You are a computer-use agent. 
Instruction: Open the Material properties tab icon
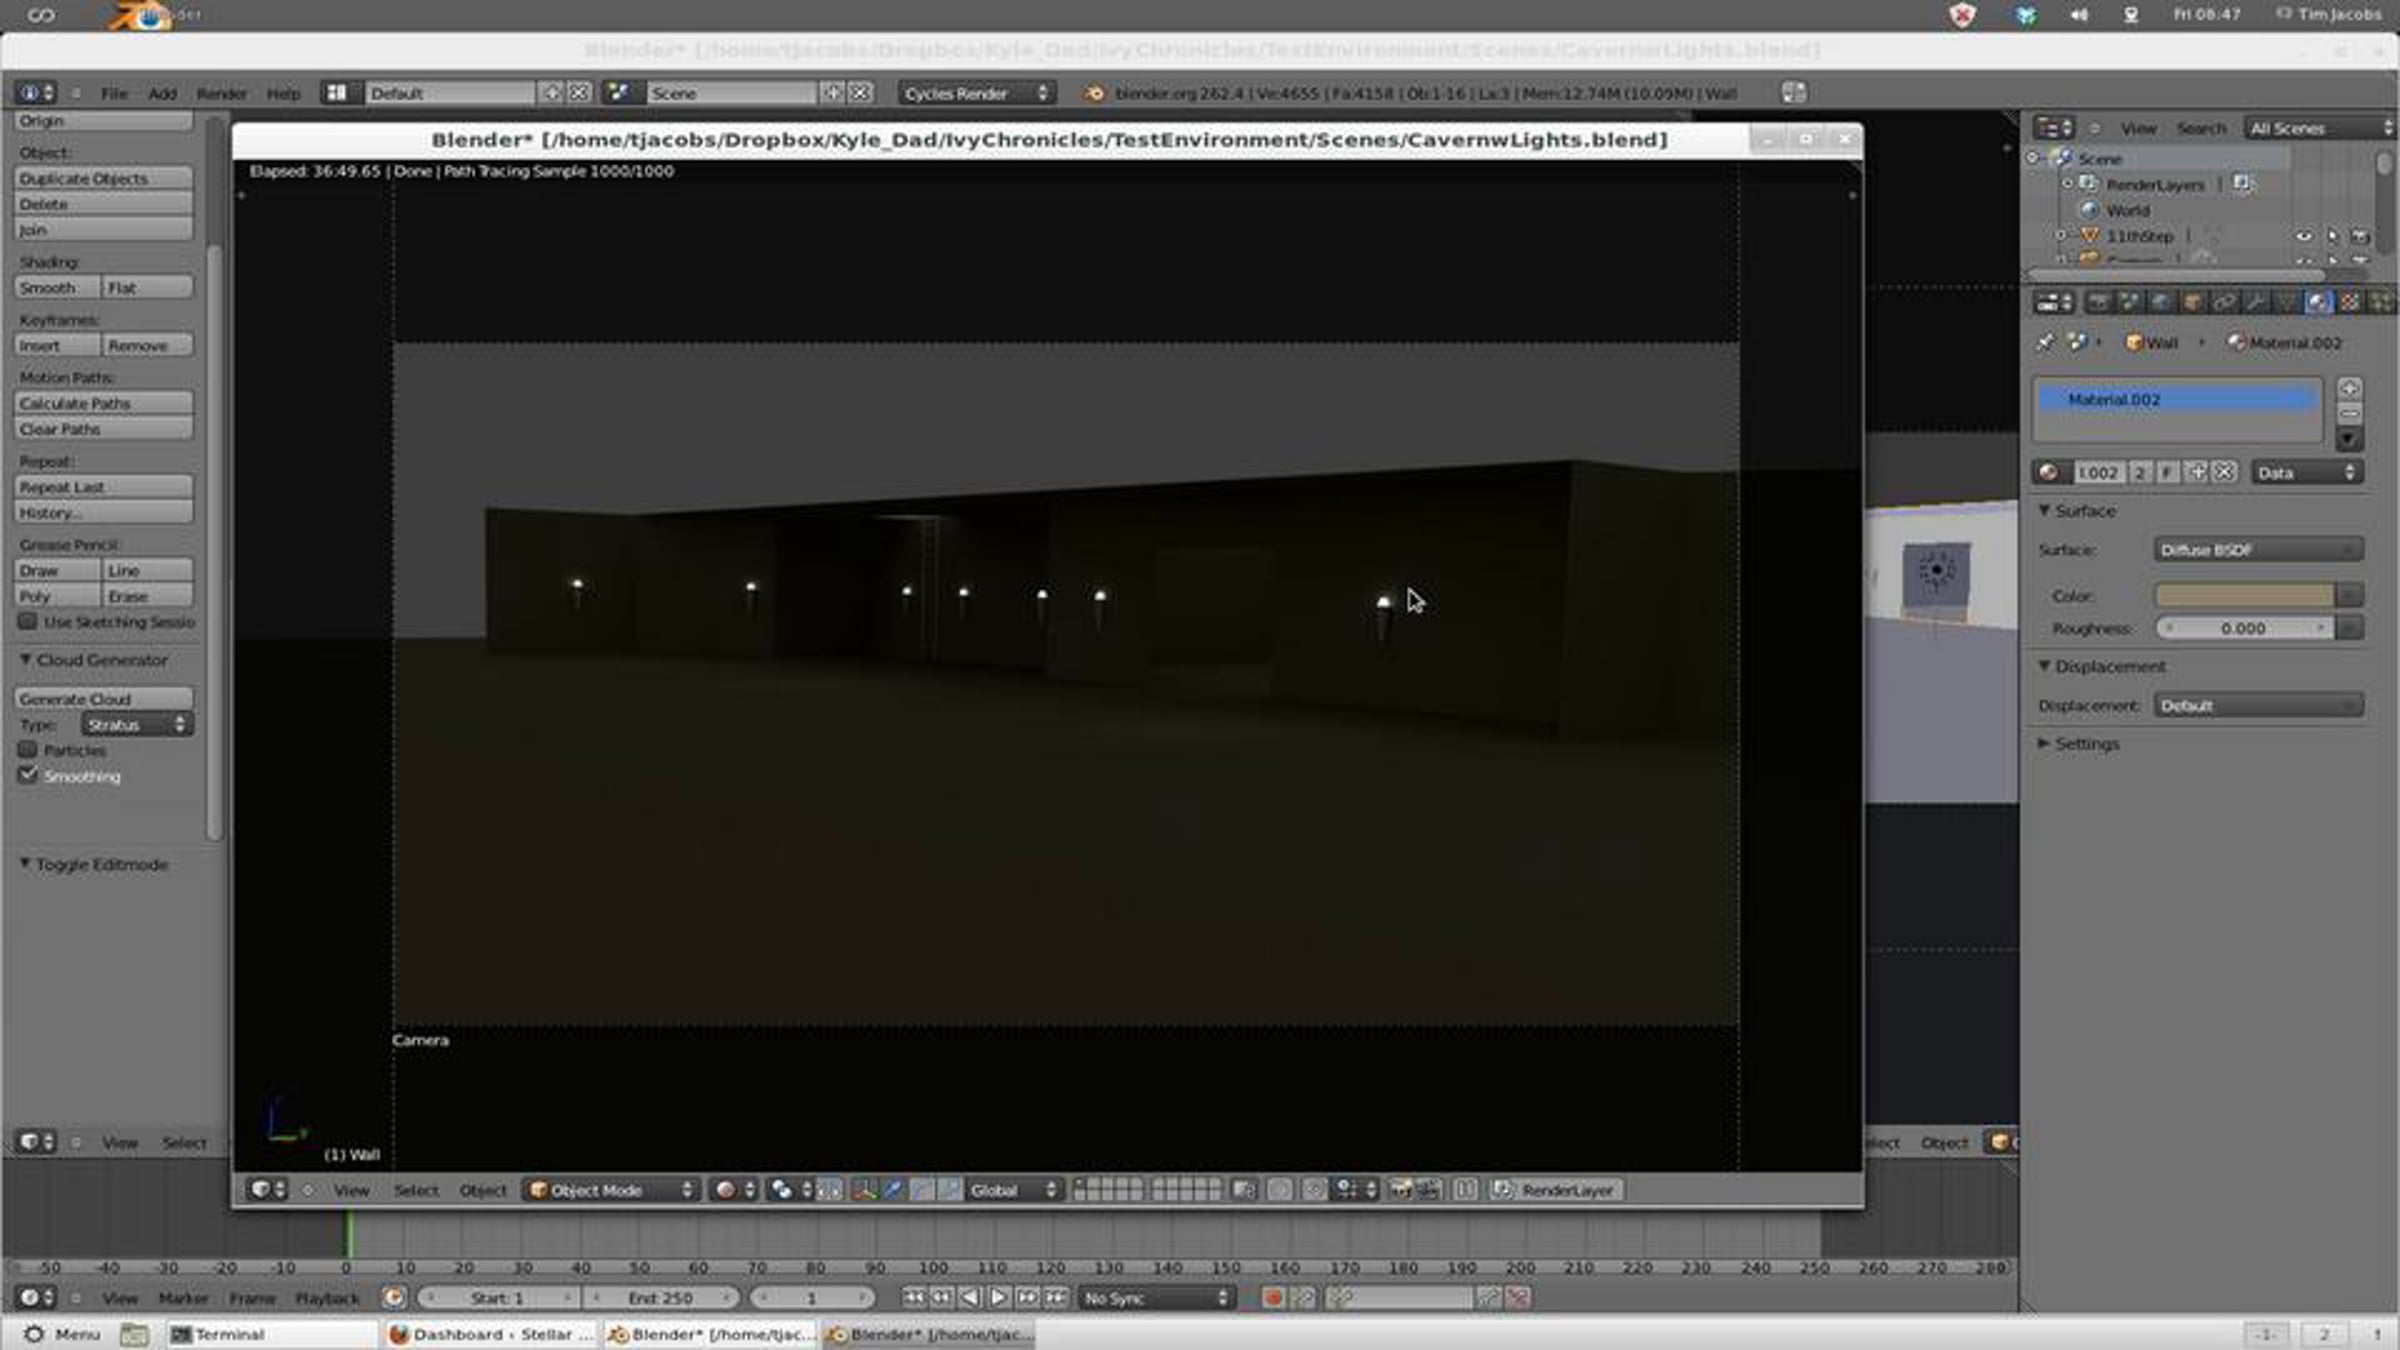pyautogui.click(x=2317, y=302)
